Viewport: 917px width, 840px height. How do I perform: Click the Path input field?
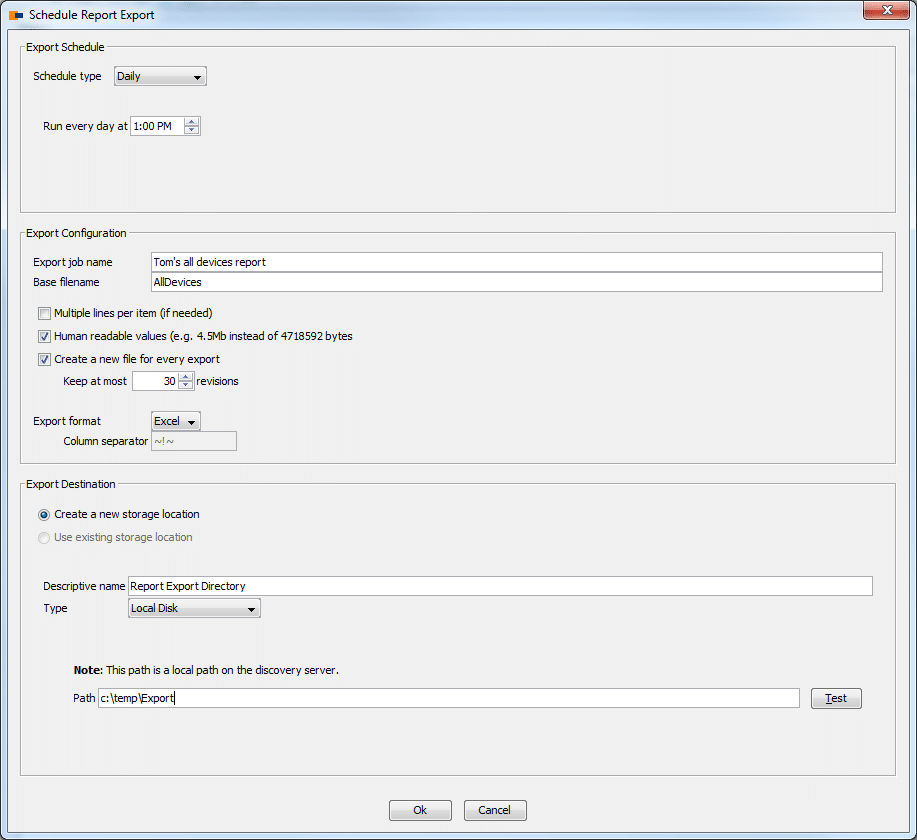448,698
